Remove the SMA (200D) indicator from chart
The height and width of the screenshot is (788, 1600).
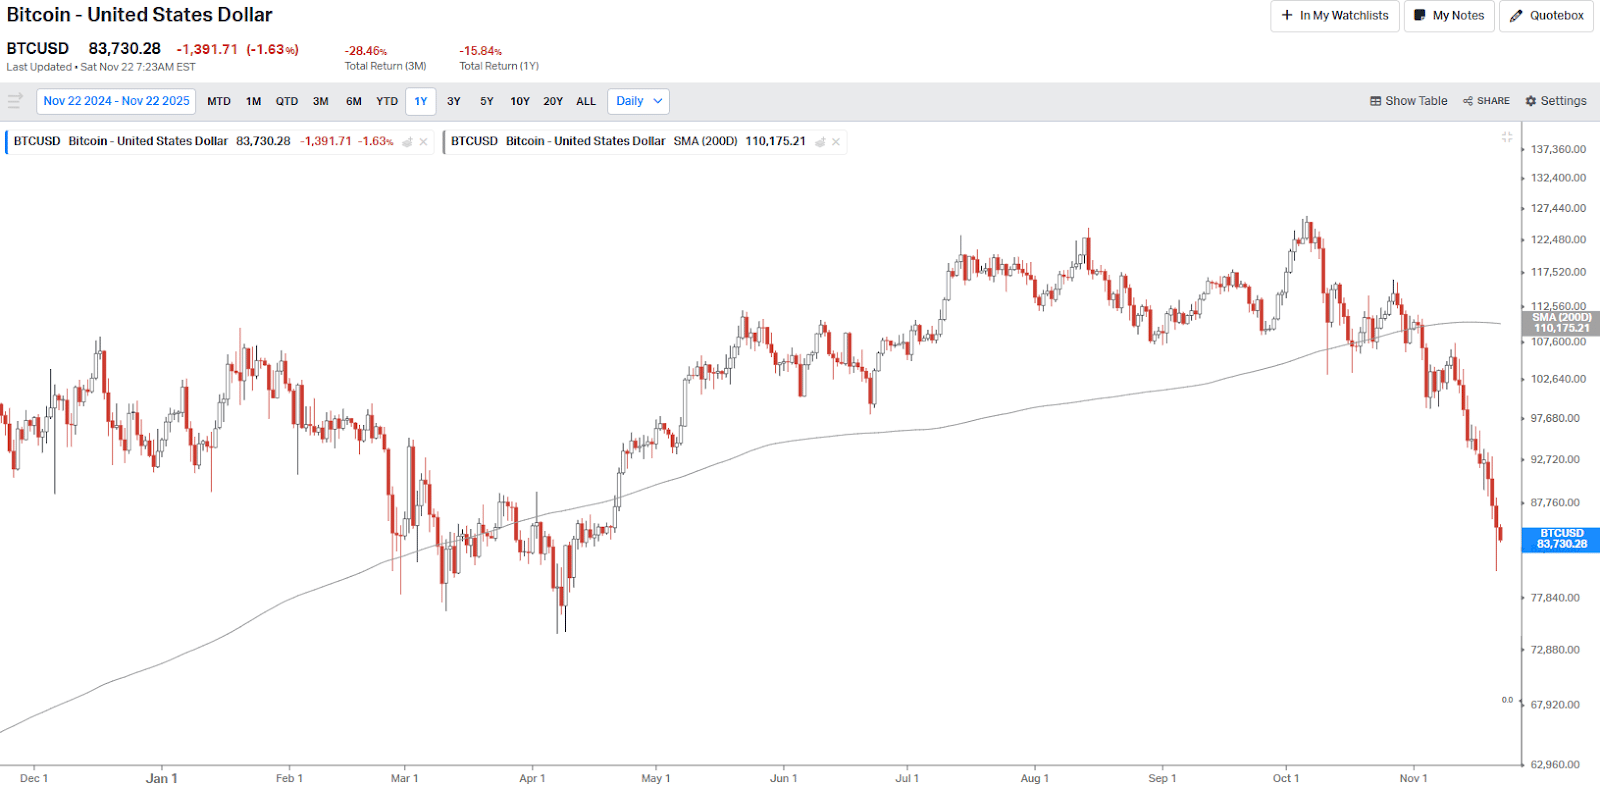tap(836, 142)
